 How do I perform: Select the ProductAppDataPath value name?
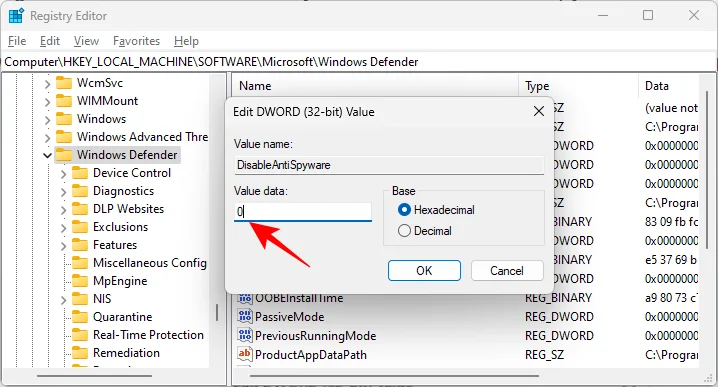pos(311,354)
